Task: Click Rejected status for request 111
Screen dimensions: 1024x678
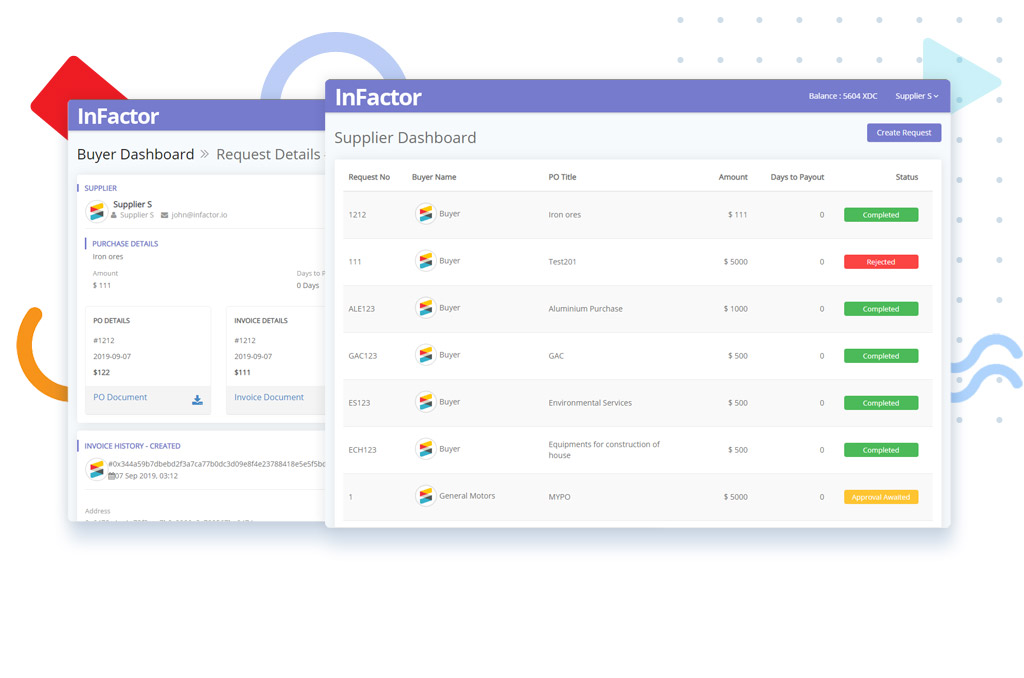Action: click(x=881, y=262)
